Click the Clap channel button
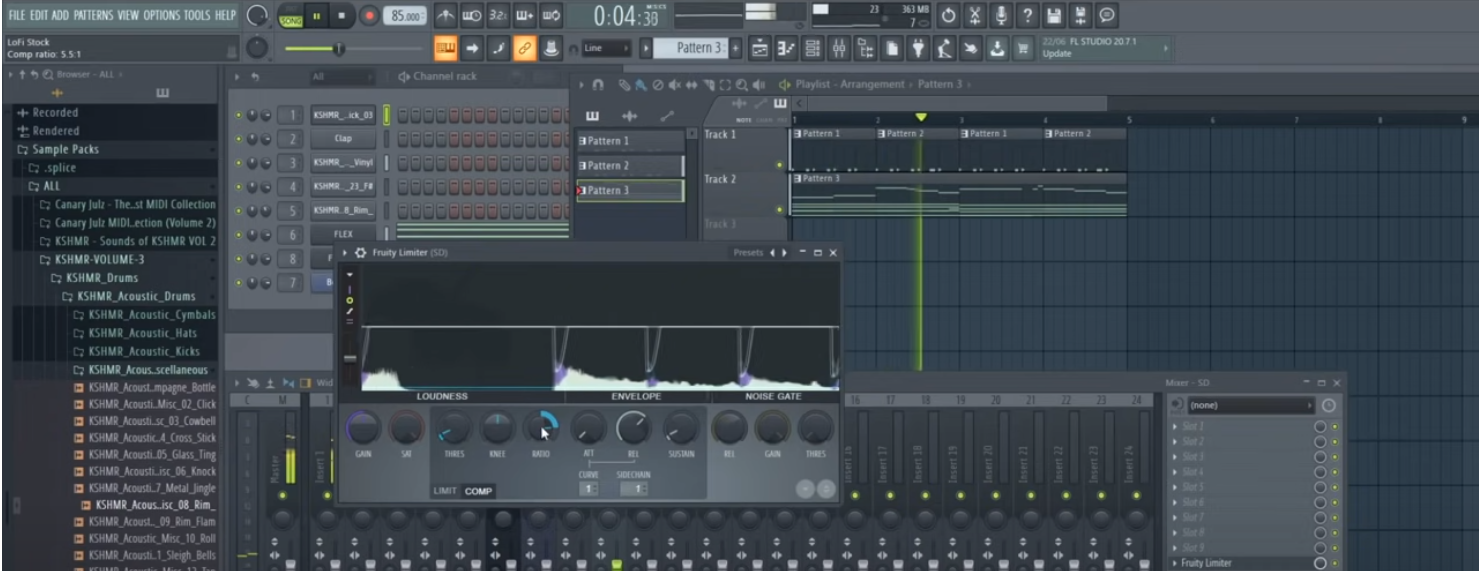 (x=343, y=139)
